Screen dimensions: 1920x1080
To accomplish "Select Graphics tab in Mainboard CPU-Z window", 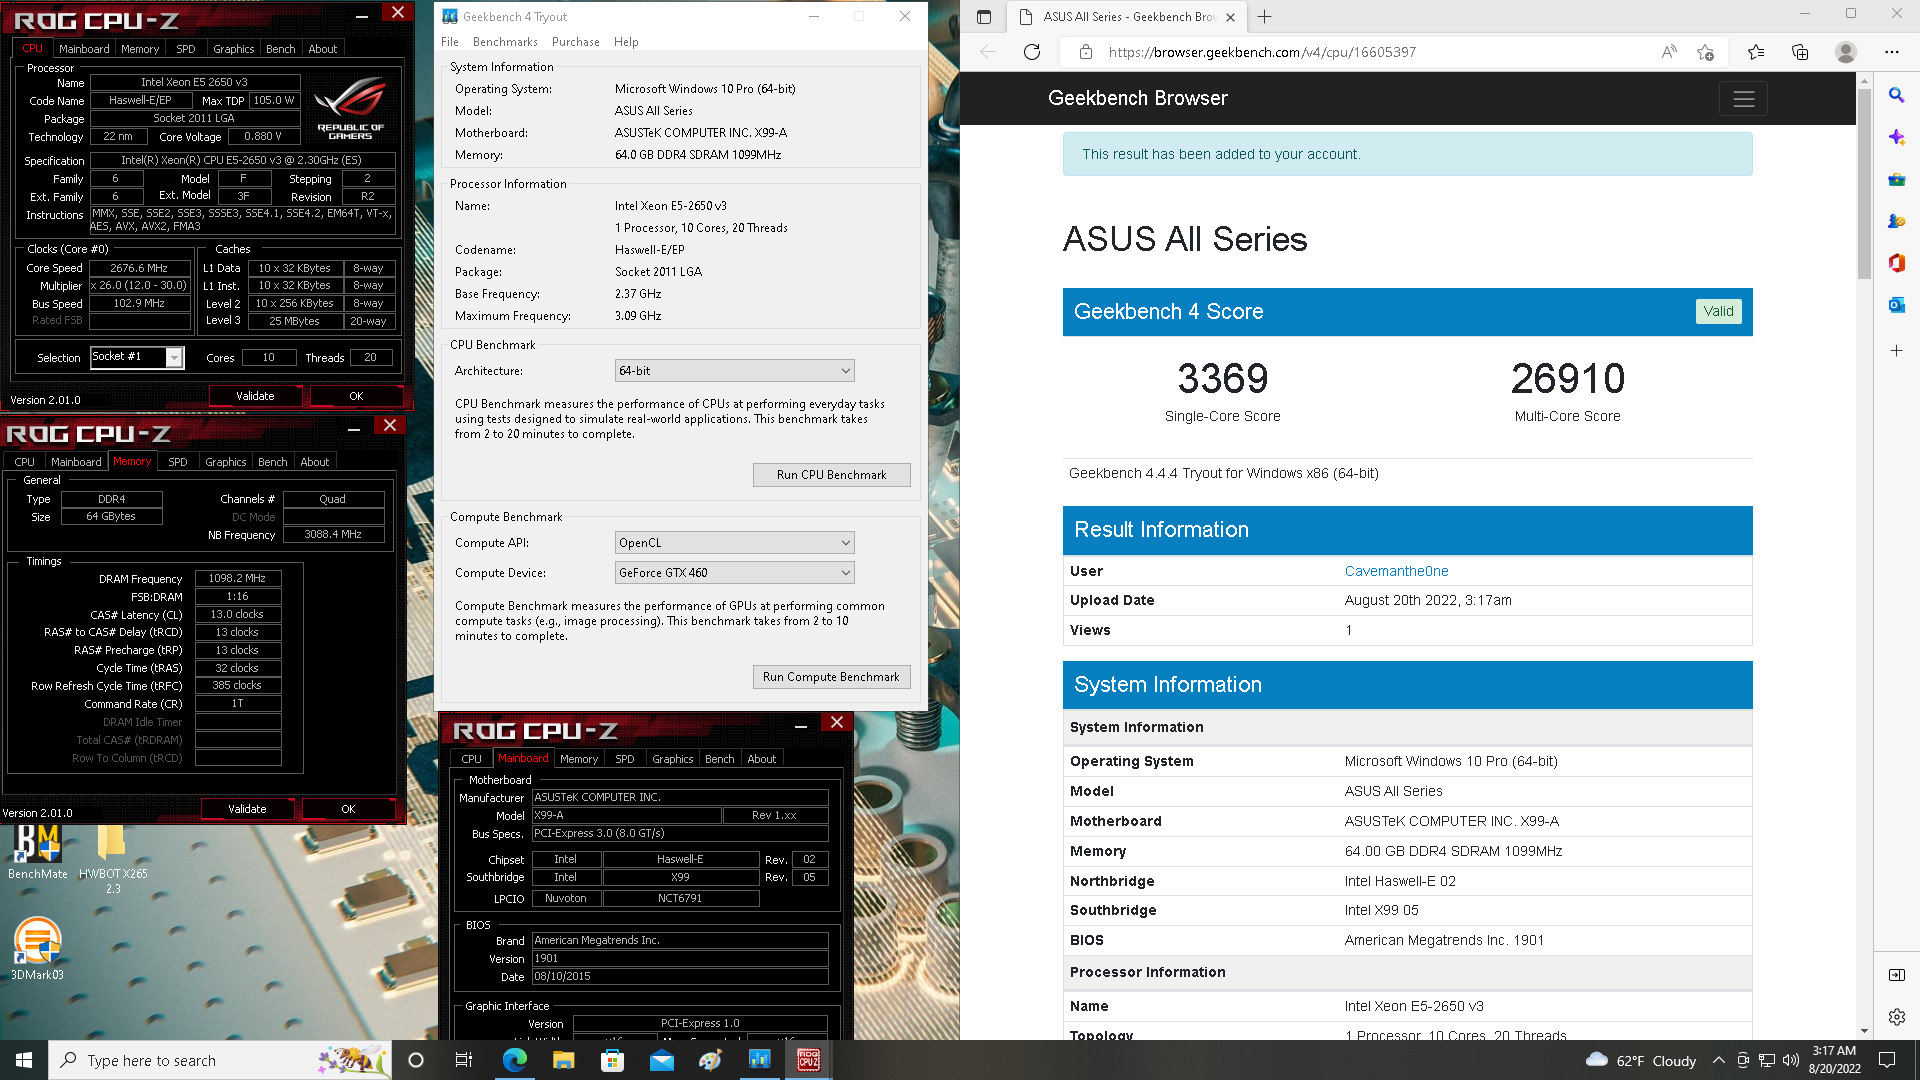I will pyautogui.click(x=673, y=759).
